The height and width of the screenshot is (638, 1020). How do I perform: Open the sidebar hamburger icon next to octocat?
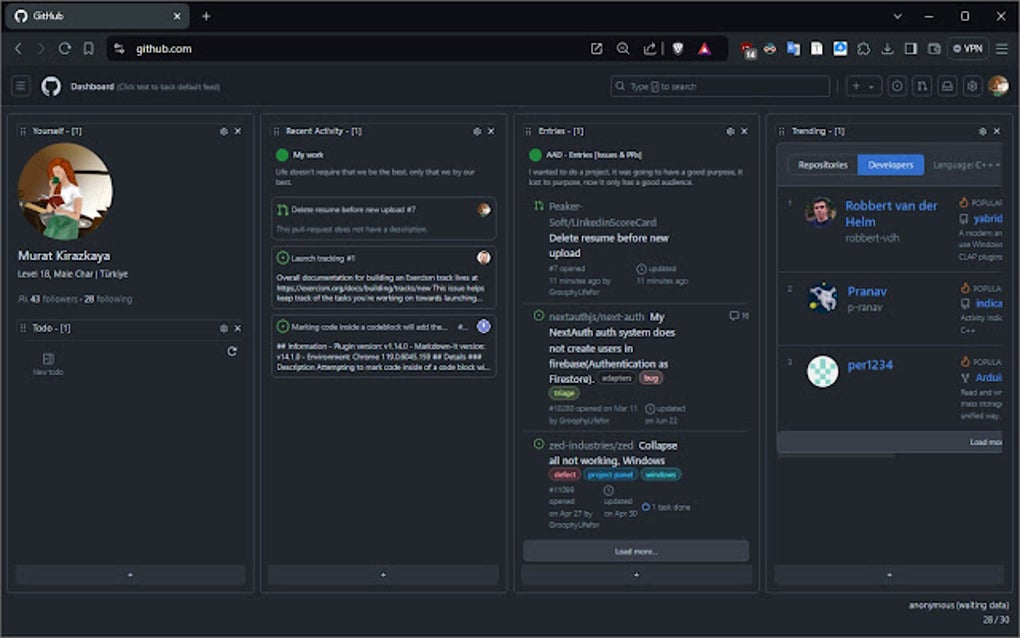click(x=20, y=86)
